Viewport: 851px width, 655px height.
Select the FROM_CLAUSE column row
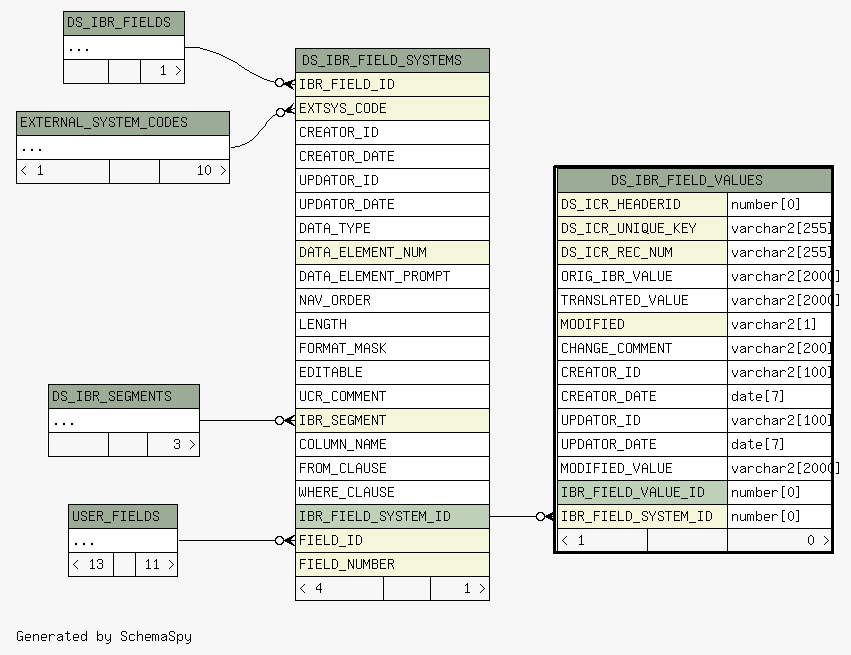(x=392, y=468)
